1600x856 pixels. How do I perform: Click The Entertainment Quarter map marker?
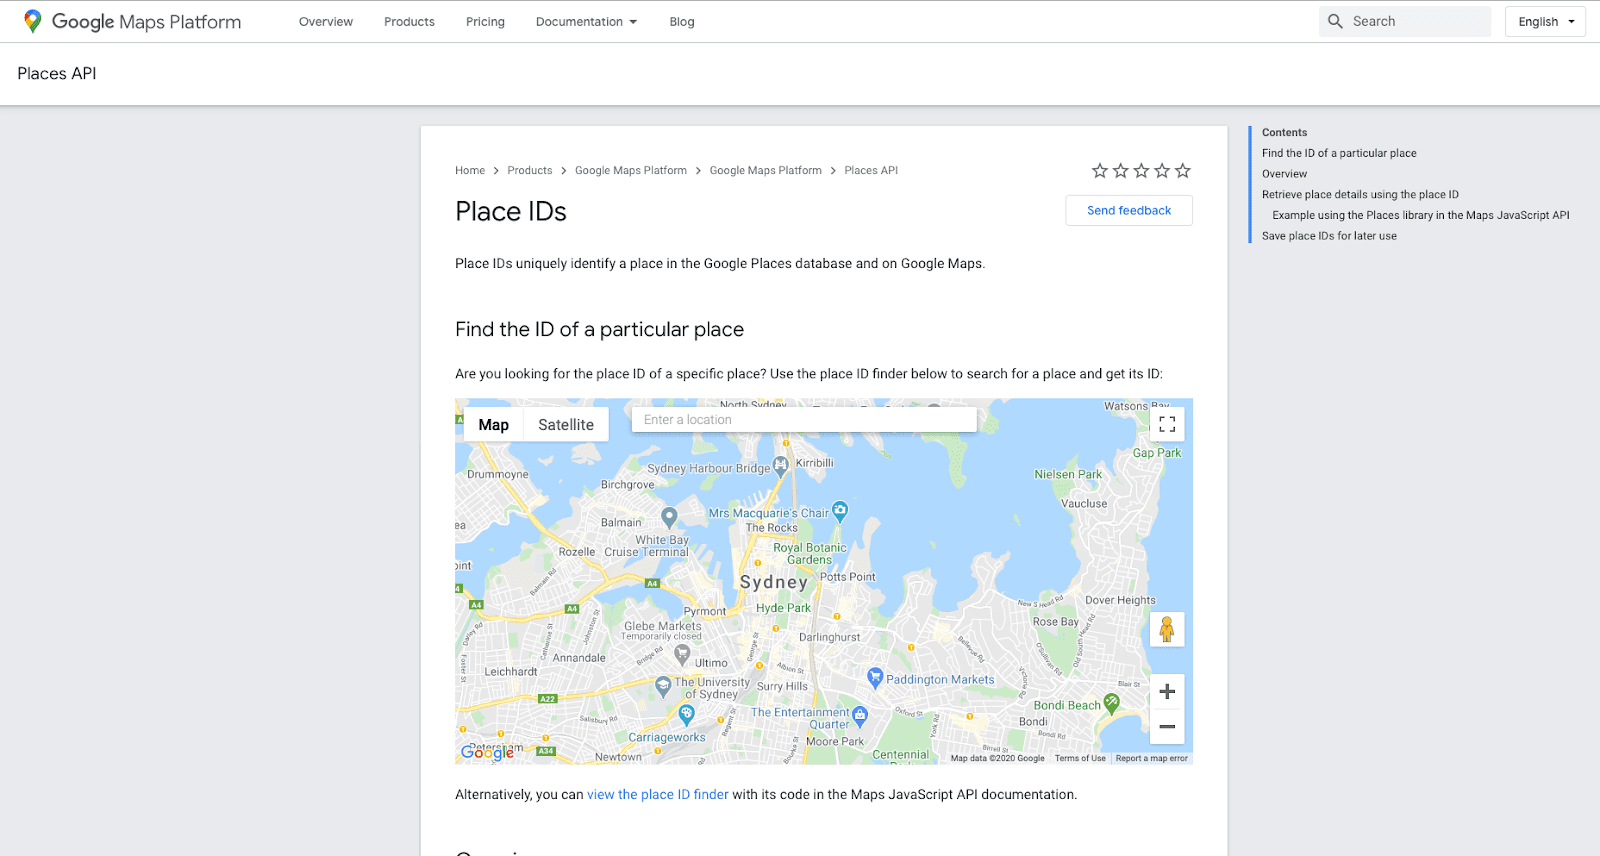click(x=860, y=714)
